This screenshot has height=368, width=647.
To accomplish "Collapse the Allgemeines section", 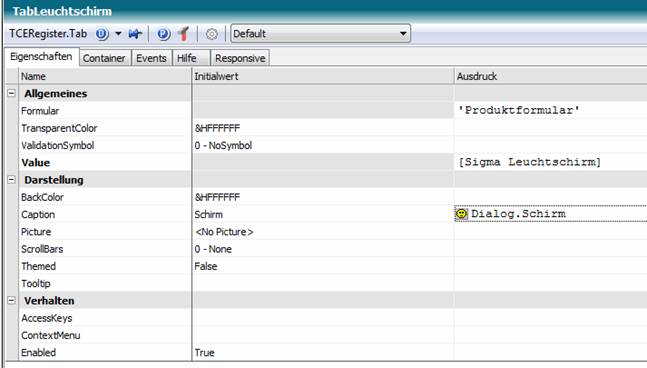I will pyautogui.click(x=12, y=94).
